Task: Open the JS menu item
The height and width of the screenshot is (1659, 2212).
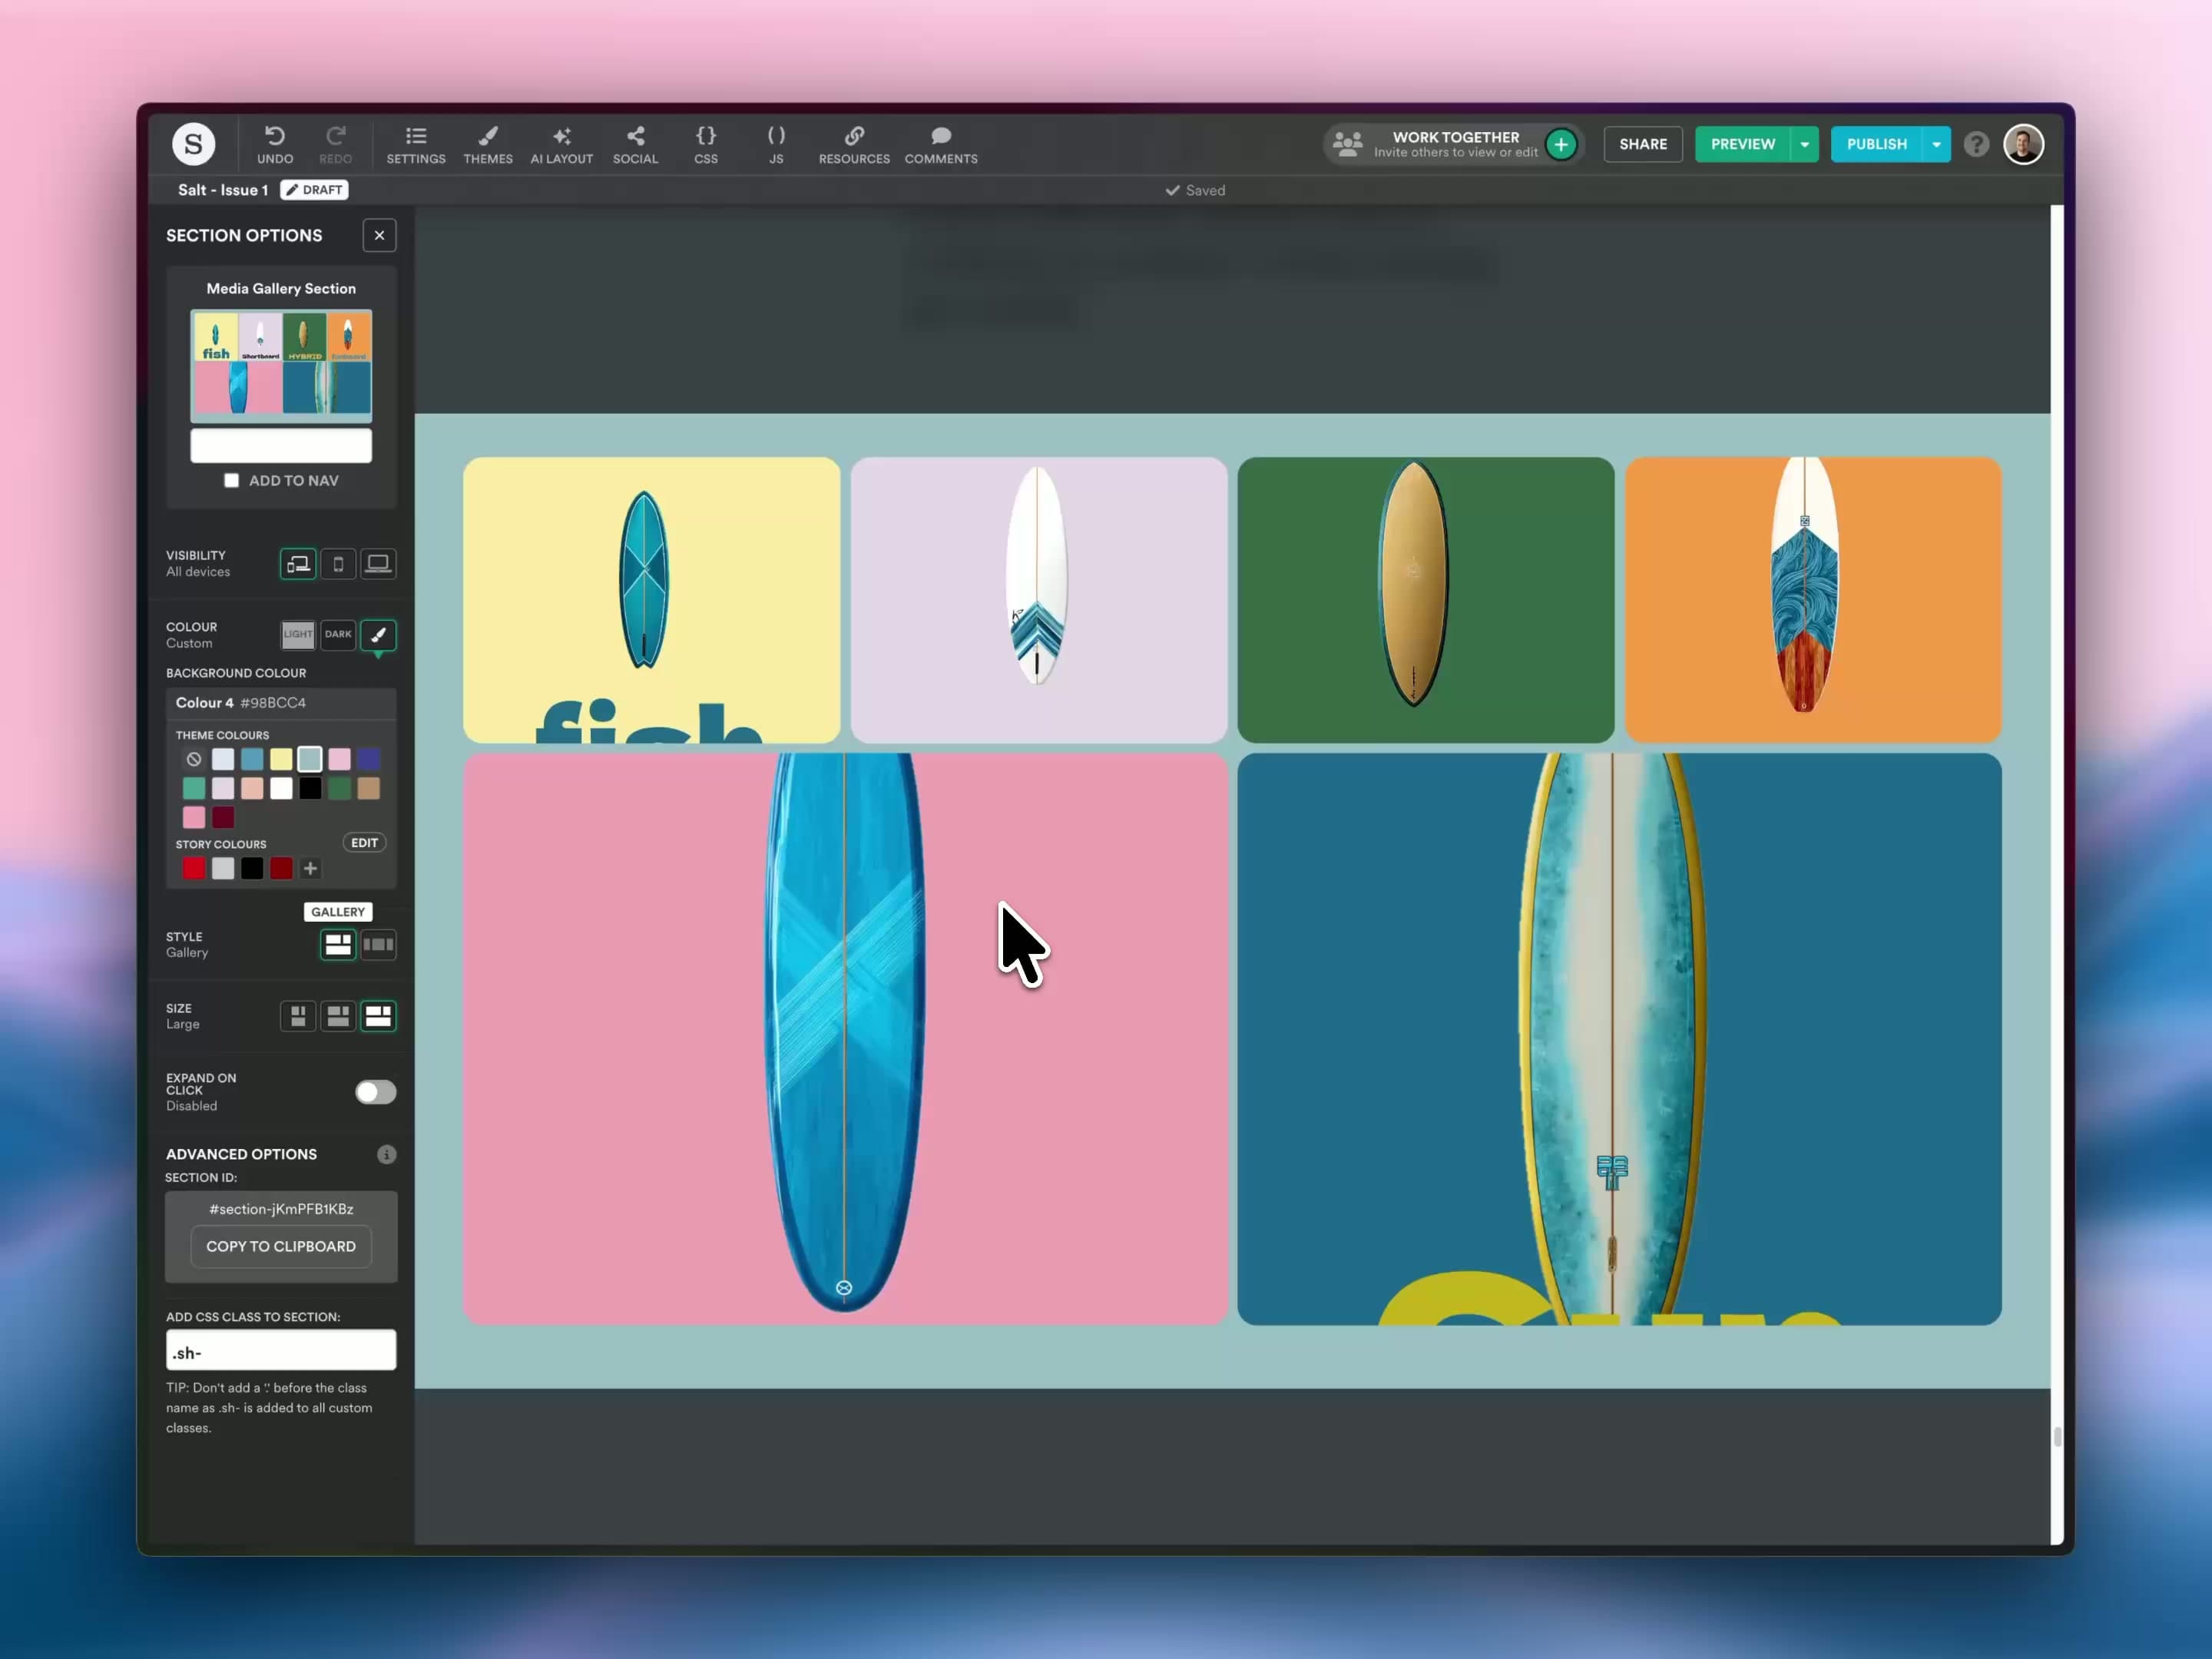Action: (x=775, y=144)
